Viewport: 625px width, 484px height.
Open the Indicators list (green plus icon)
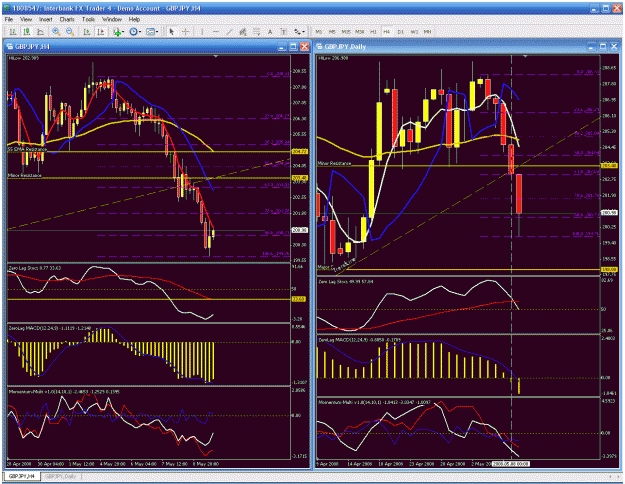(117, 32)
